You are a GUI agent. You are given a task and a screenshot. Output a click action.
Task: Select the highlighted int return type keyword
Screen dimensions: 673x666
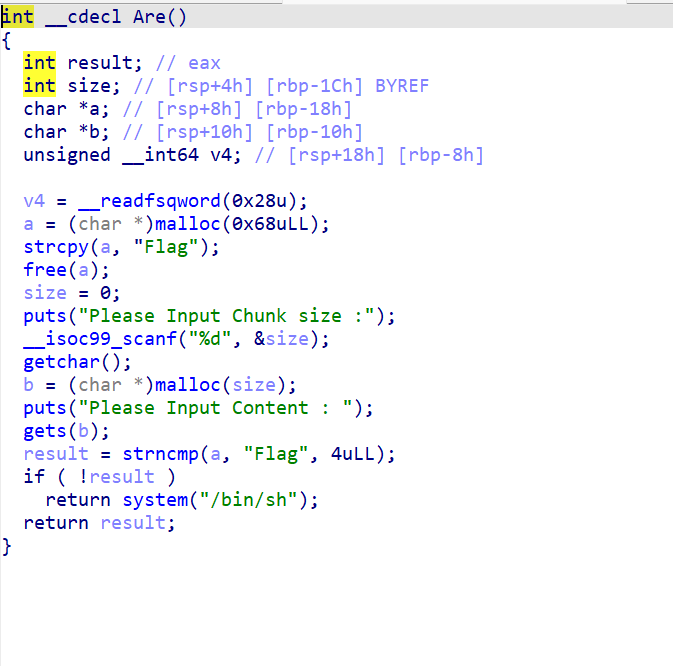point(17,17)
